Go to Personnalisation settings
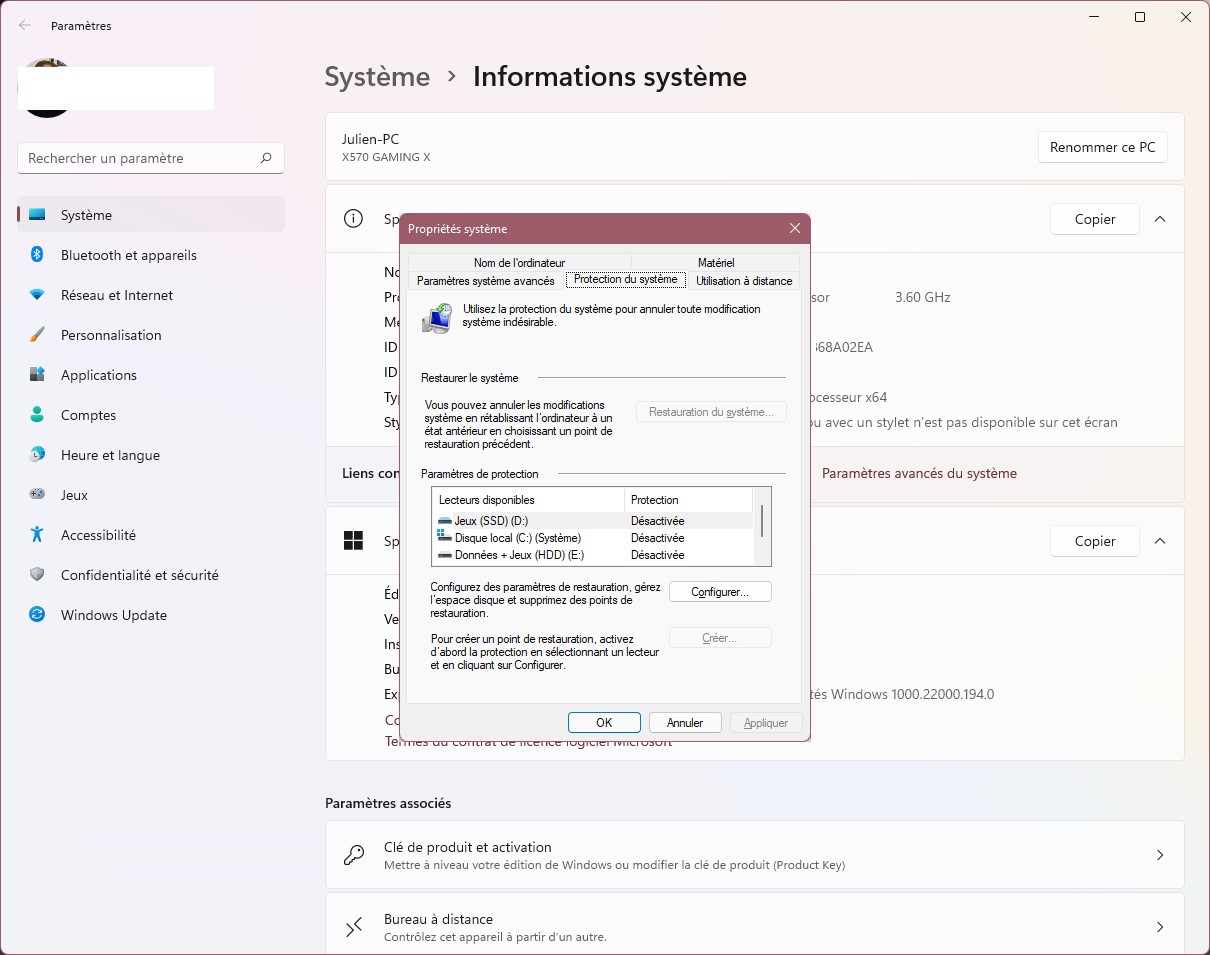This screenshot has height=955, width=1210. tap(151, 335)
